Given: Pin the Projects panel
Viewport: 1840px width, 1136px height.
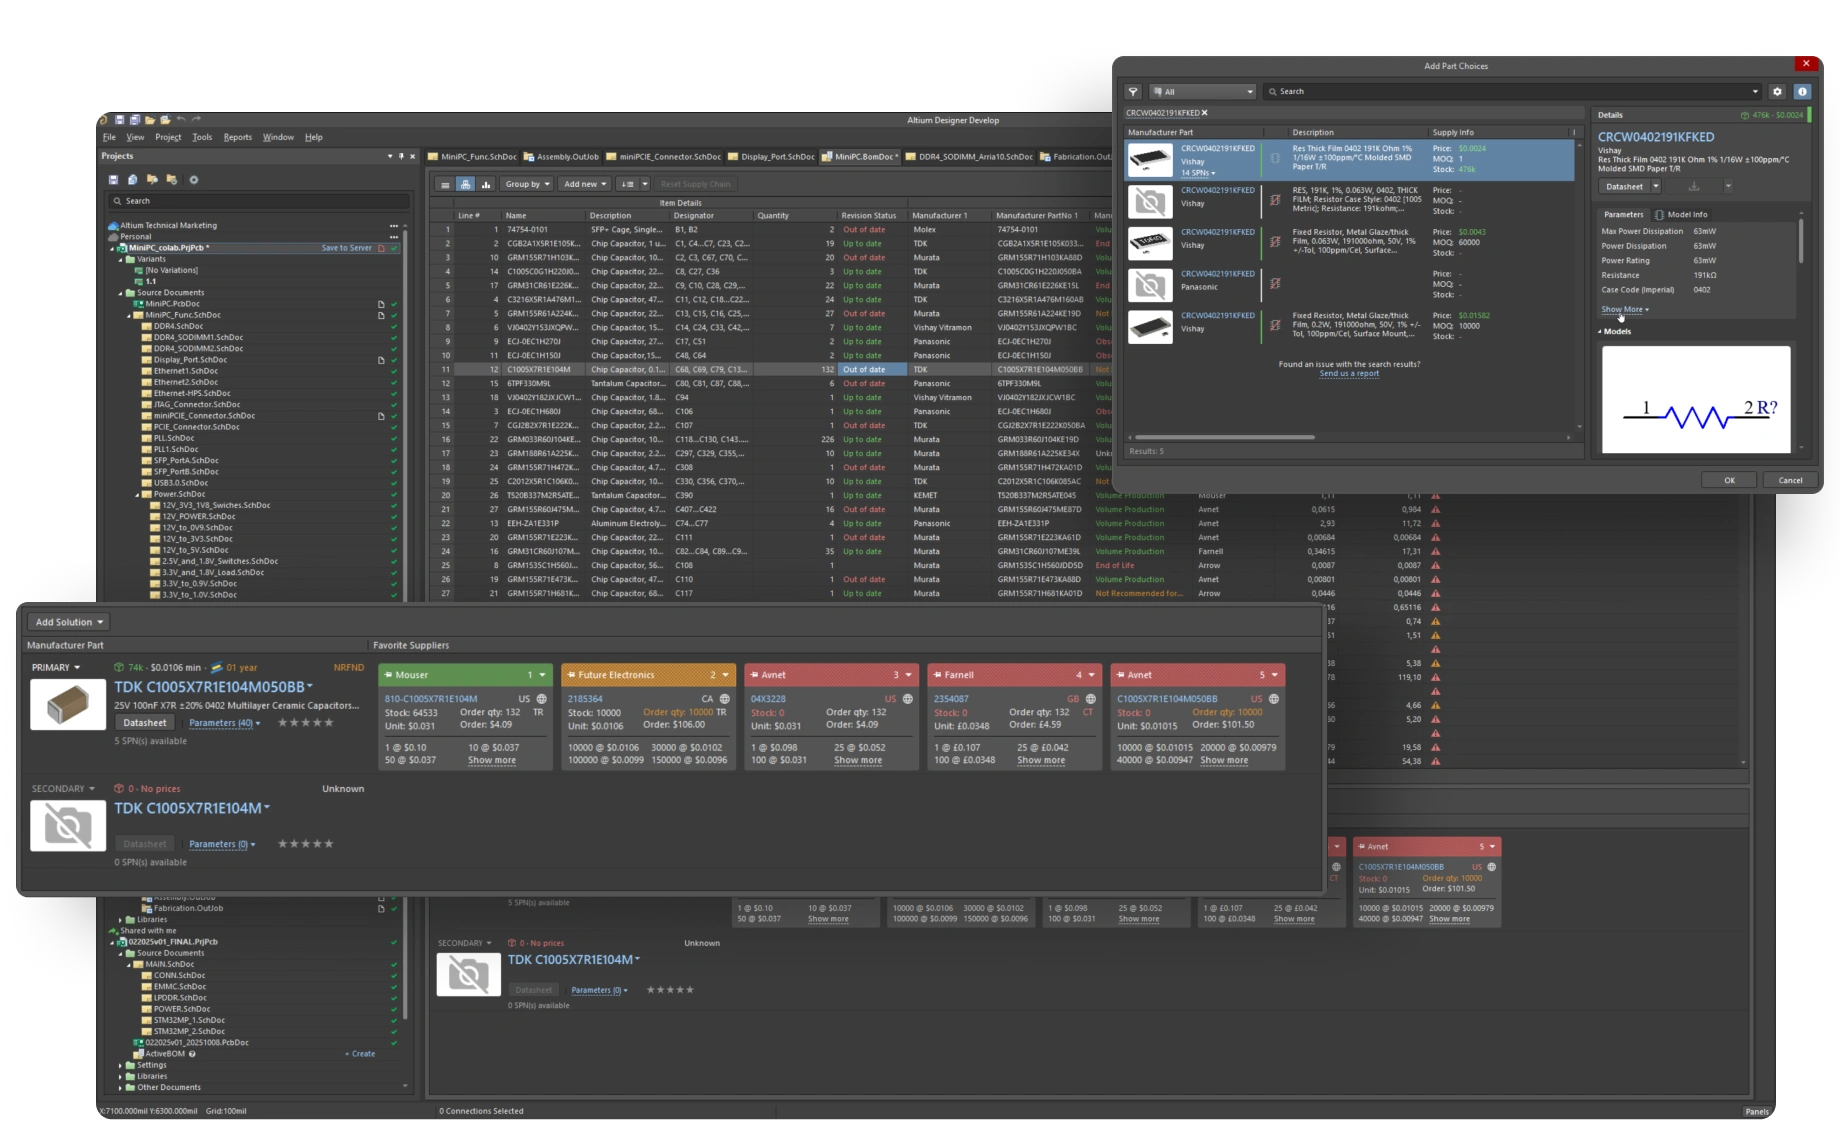Looking at the screenshot, I should click(401, 156).
